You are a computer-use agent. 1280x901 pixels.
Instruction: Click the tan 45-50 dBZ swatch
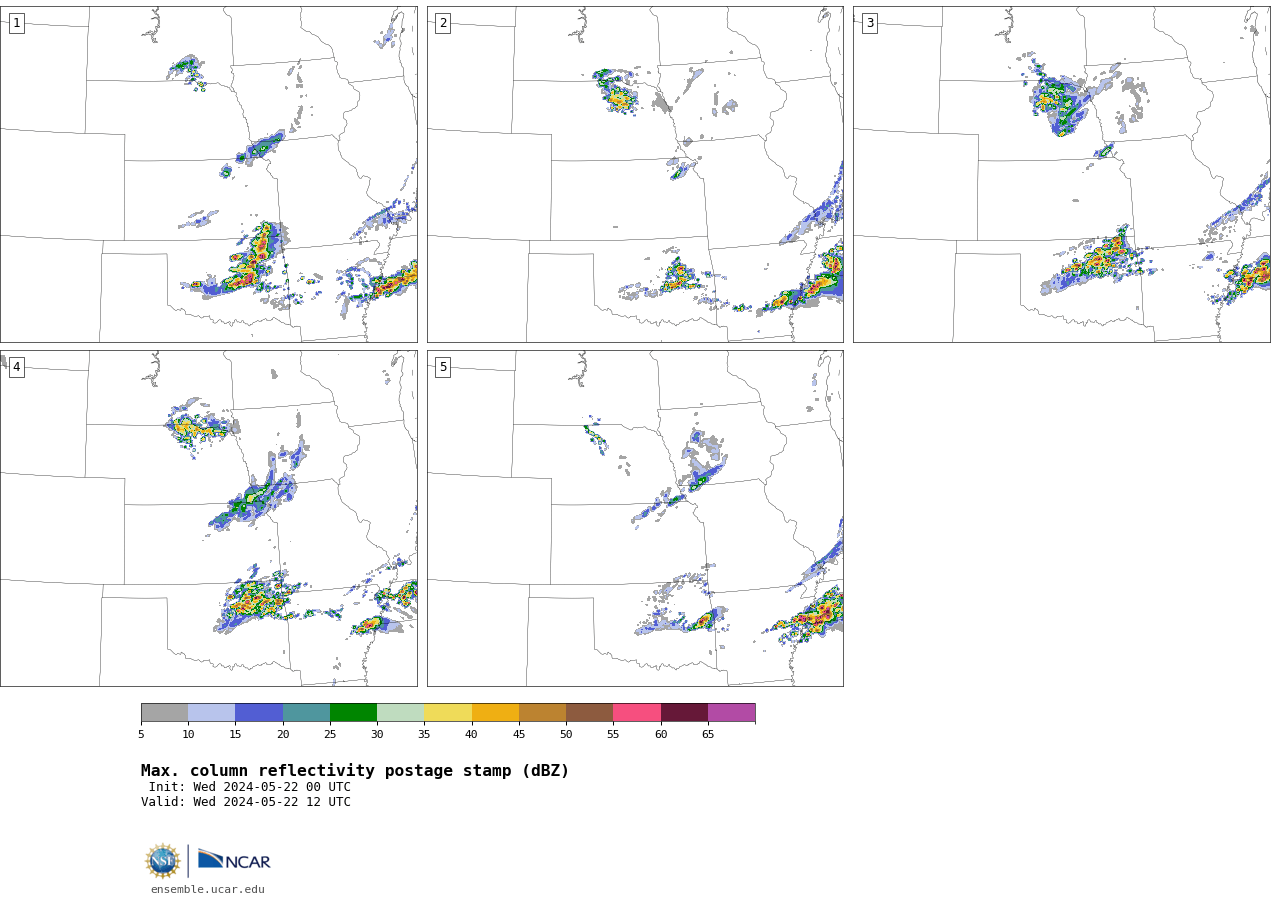542,712
